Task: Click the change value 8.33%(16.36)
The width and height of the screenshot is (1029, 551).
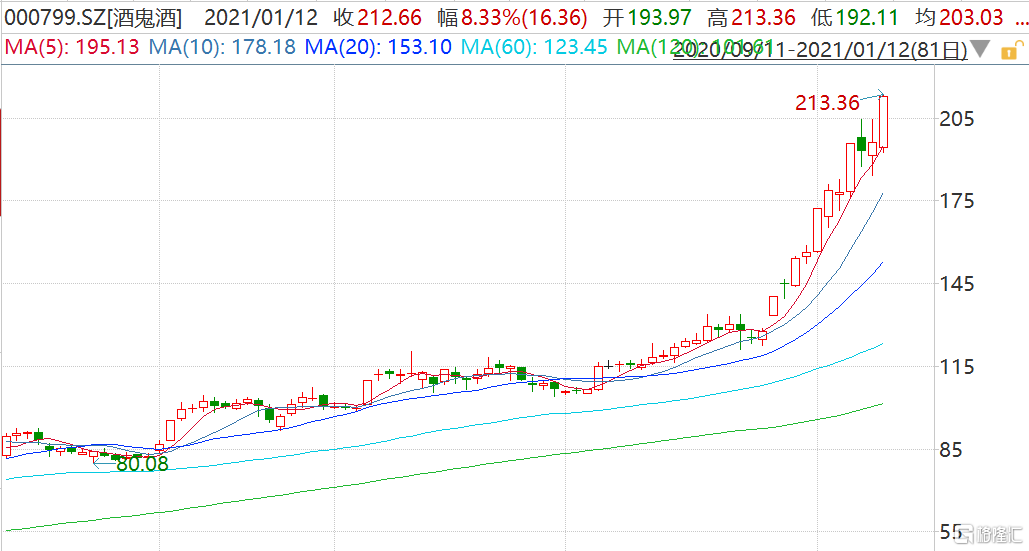Action: click(x=524, y=17)
